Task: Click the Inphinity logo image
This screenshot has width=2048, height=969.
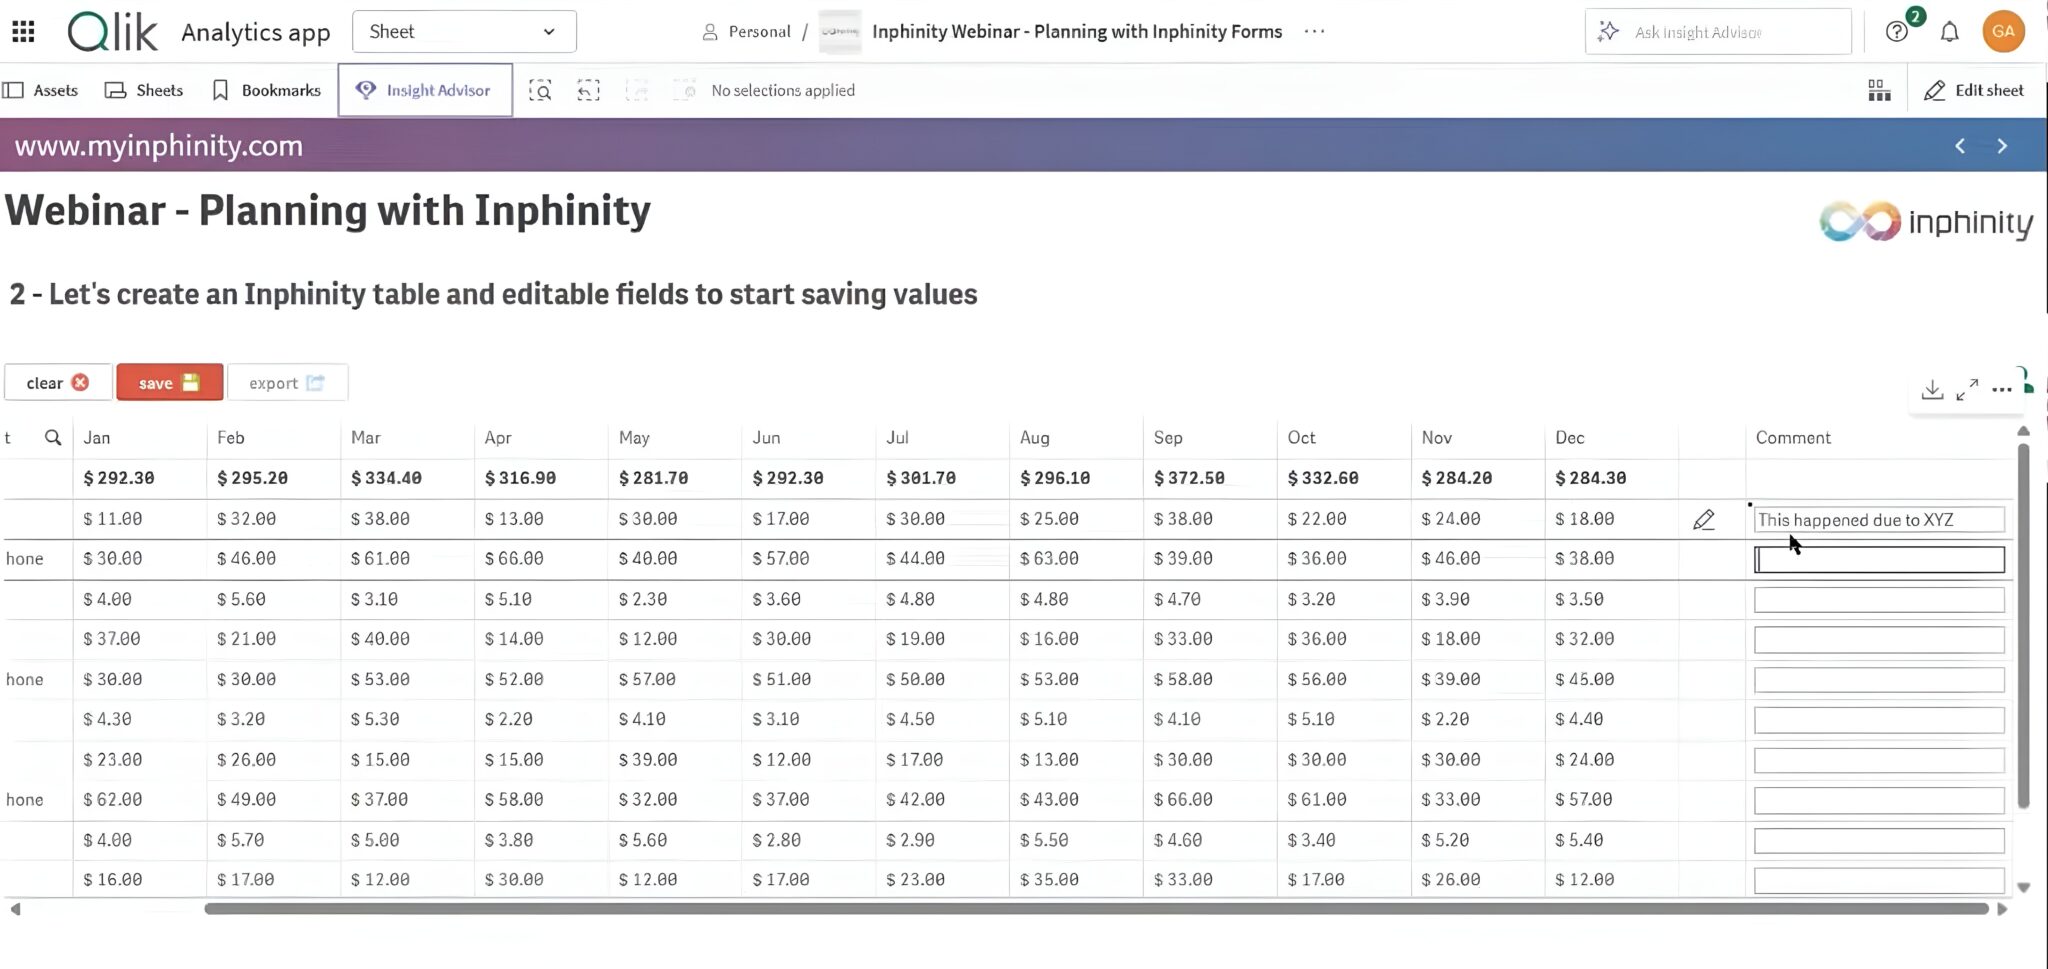Action: click(1926, 221)
